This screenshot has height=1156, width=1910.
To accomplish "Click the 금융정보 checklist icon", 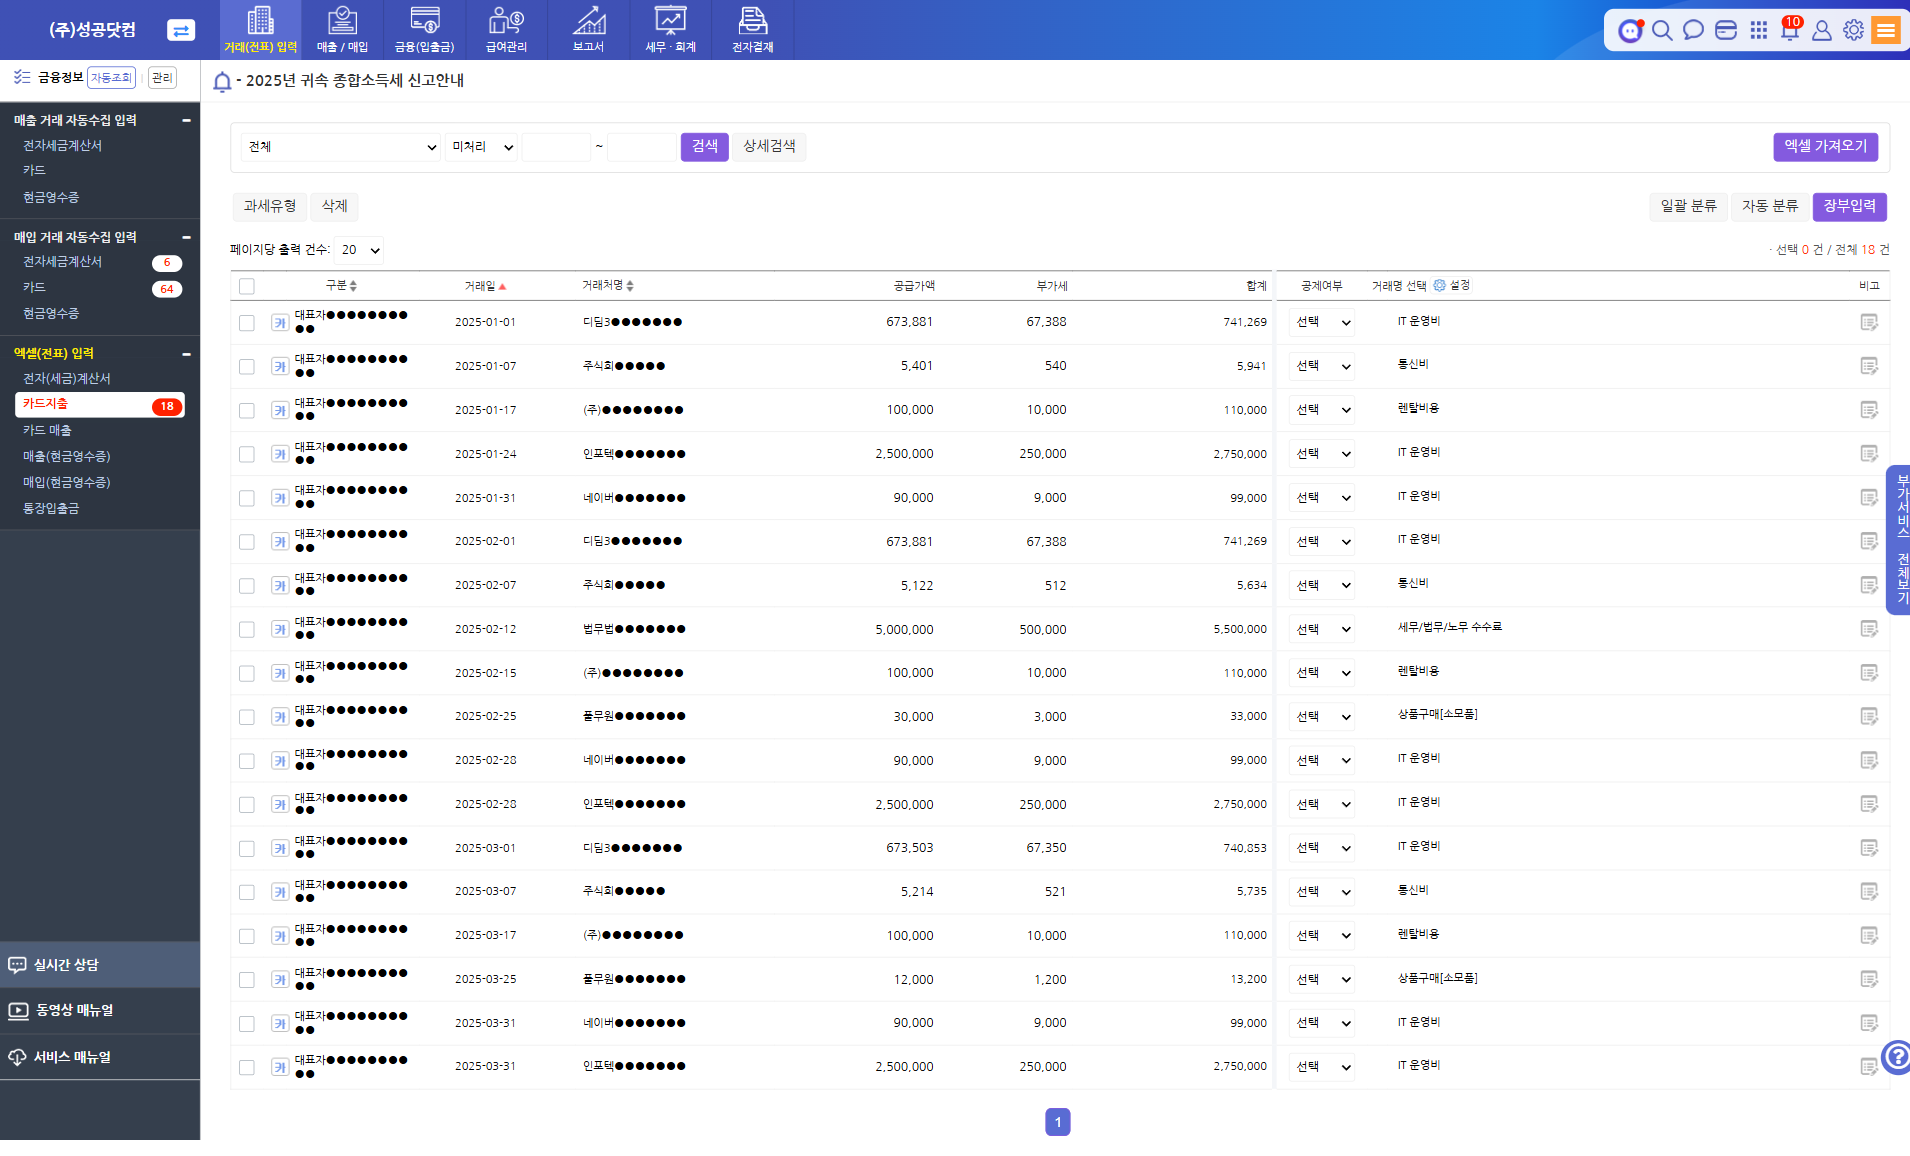I will (x=22, y=77).
